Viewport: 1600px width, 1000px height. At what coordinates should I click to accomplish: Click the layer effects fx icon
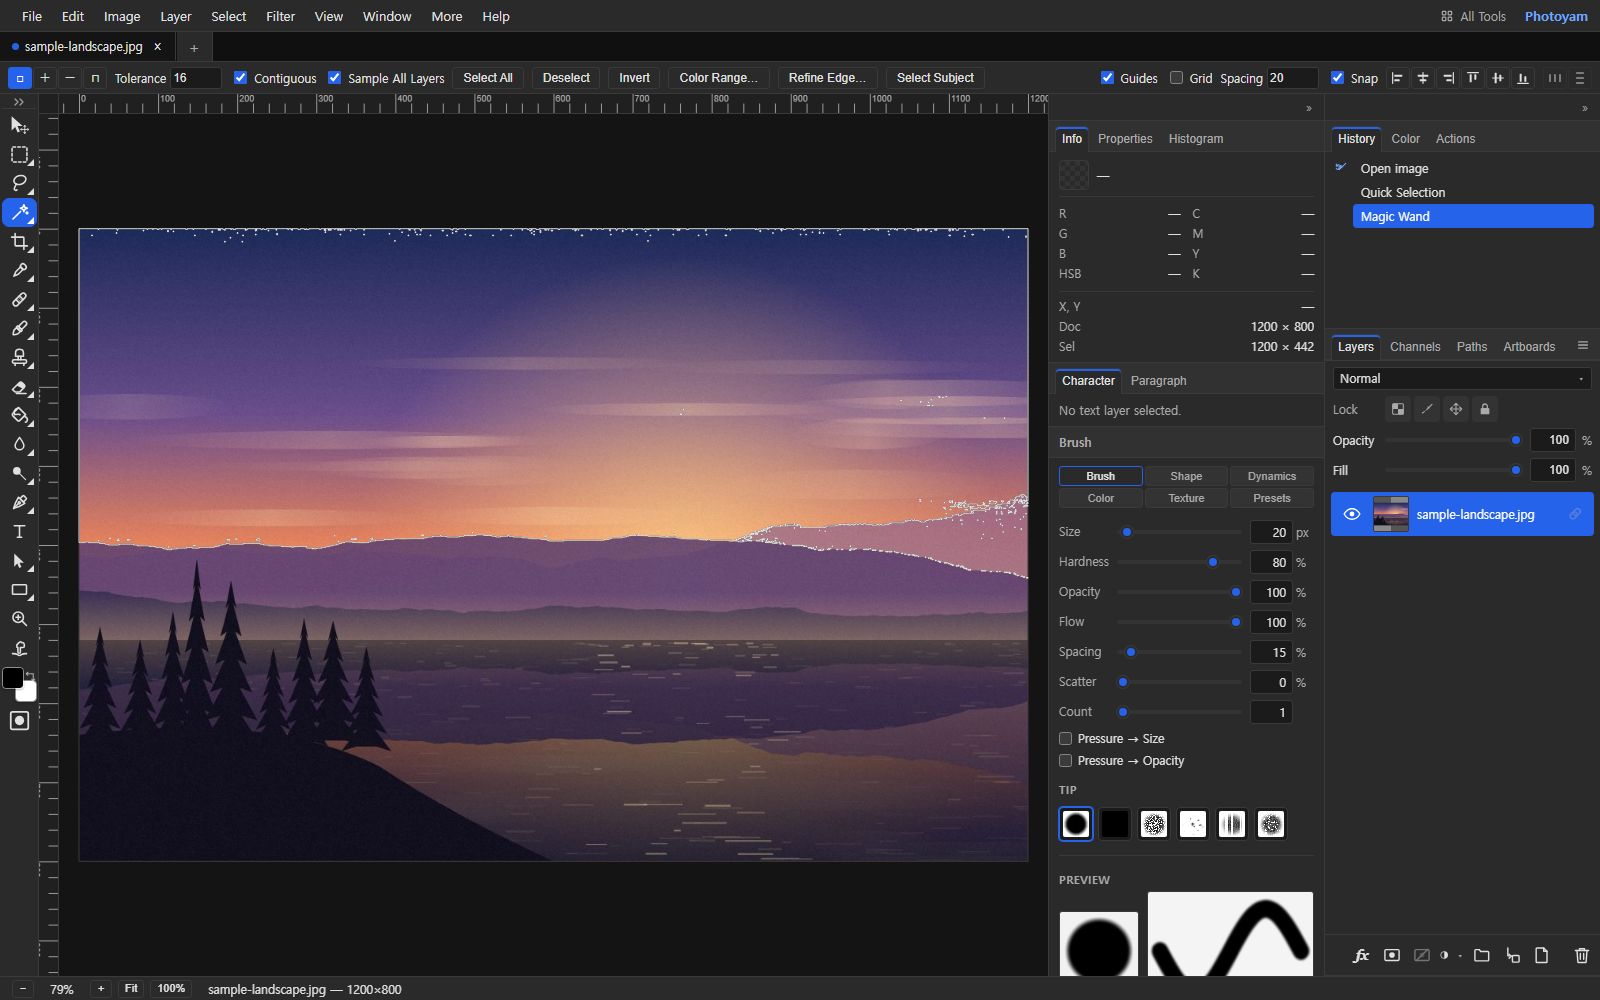(1360, 955)
